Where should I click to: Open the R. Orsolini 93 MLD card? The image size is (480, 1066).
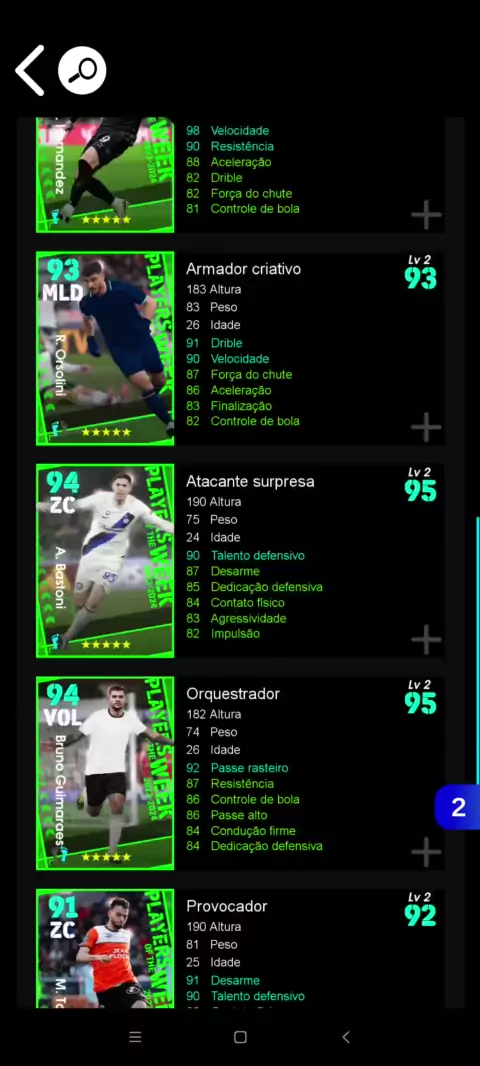click(x=105, y=349)
